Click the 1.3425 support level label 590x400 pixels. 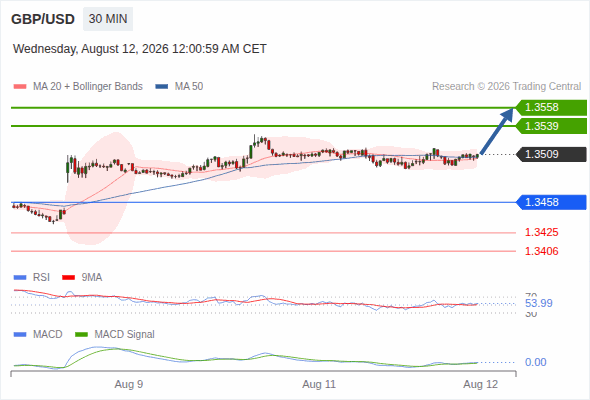pyautogui.click(x=541, y=232)
